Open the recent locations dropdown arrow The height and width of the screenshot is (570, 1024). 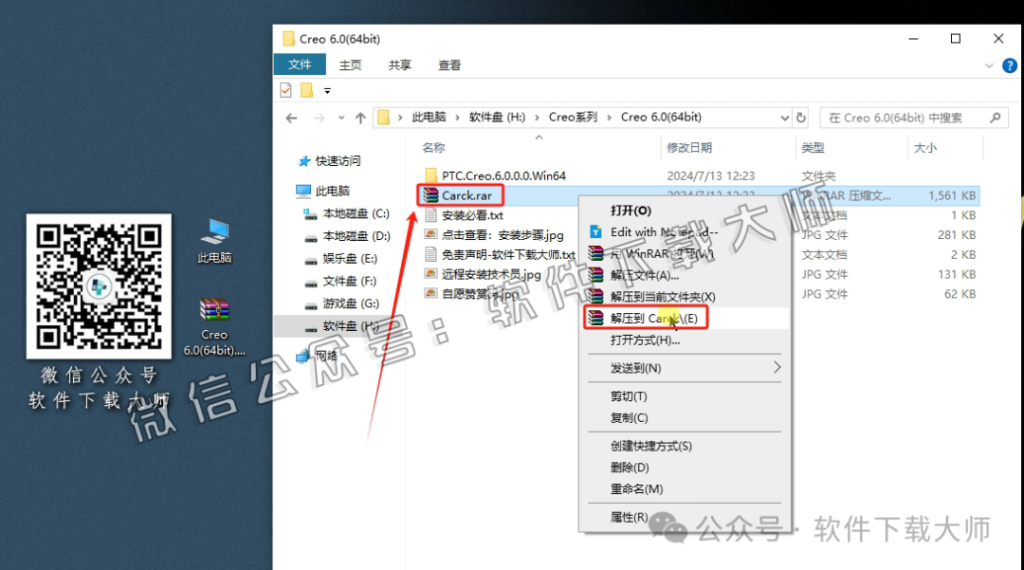tap(341, 118)
